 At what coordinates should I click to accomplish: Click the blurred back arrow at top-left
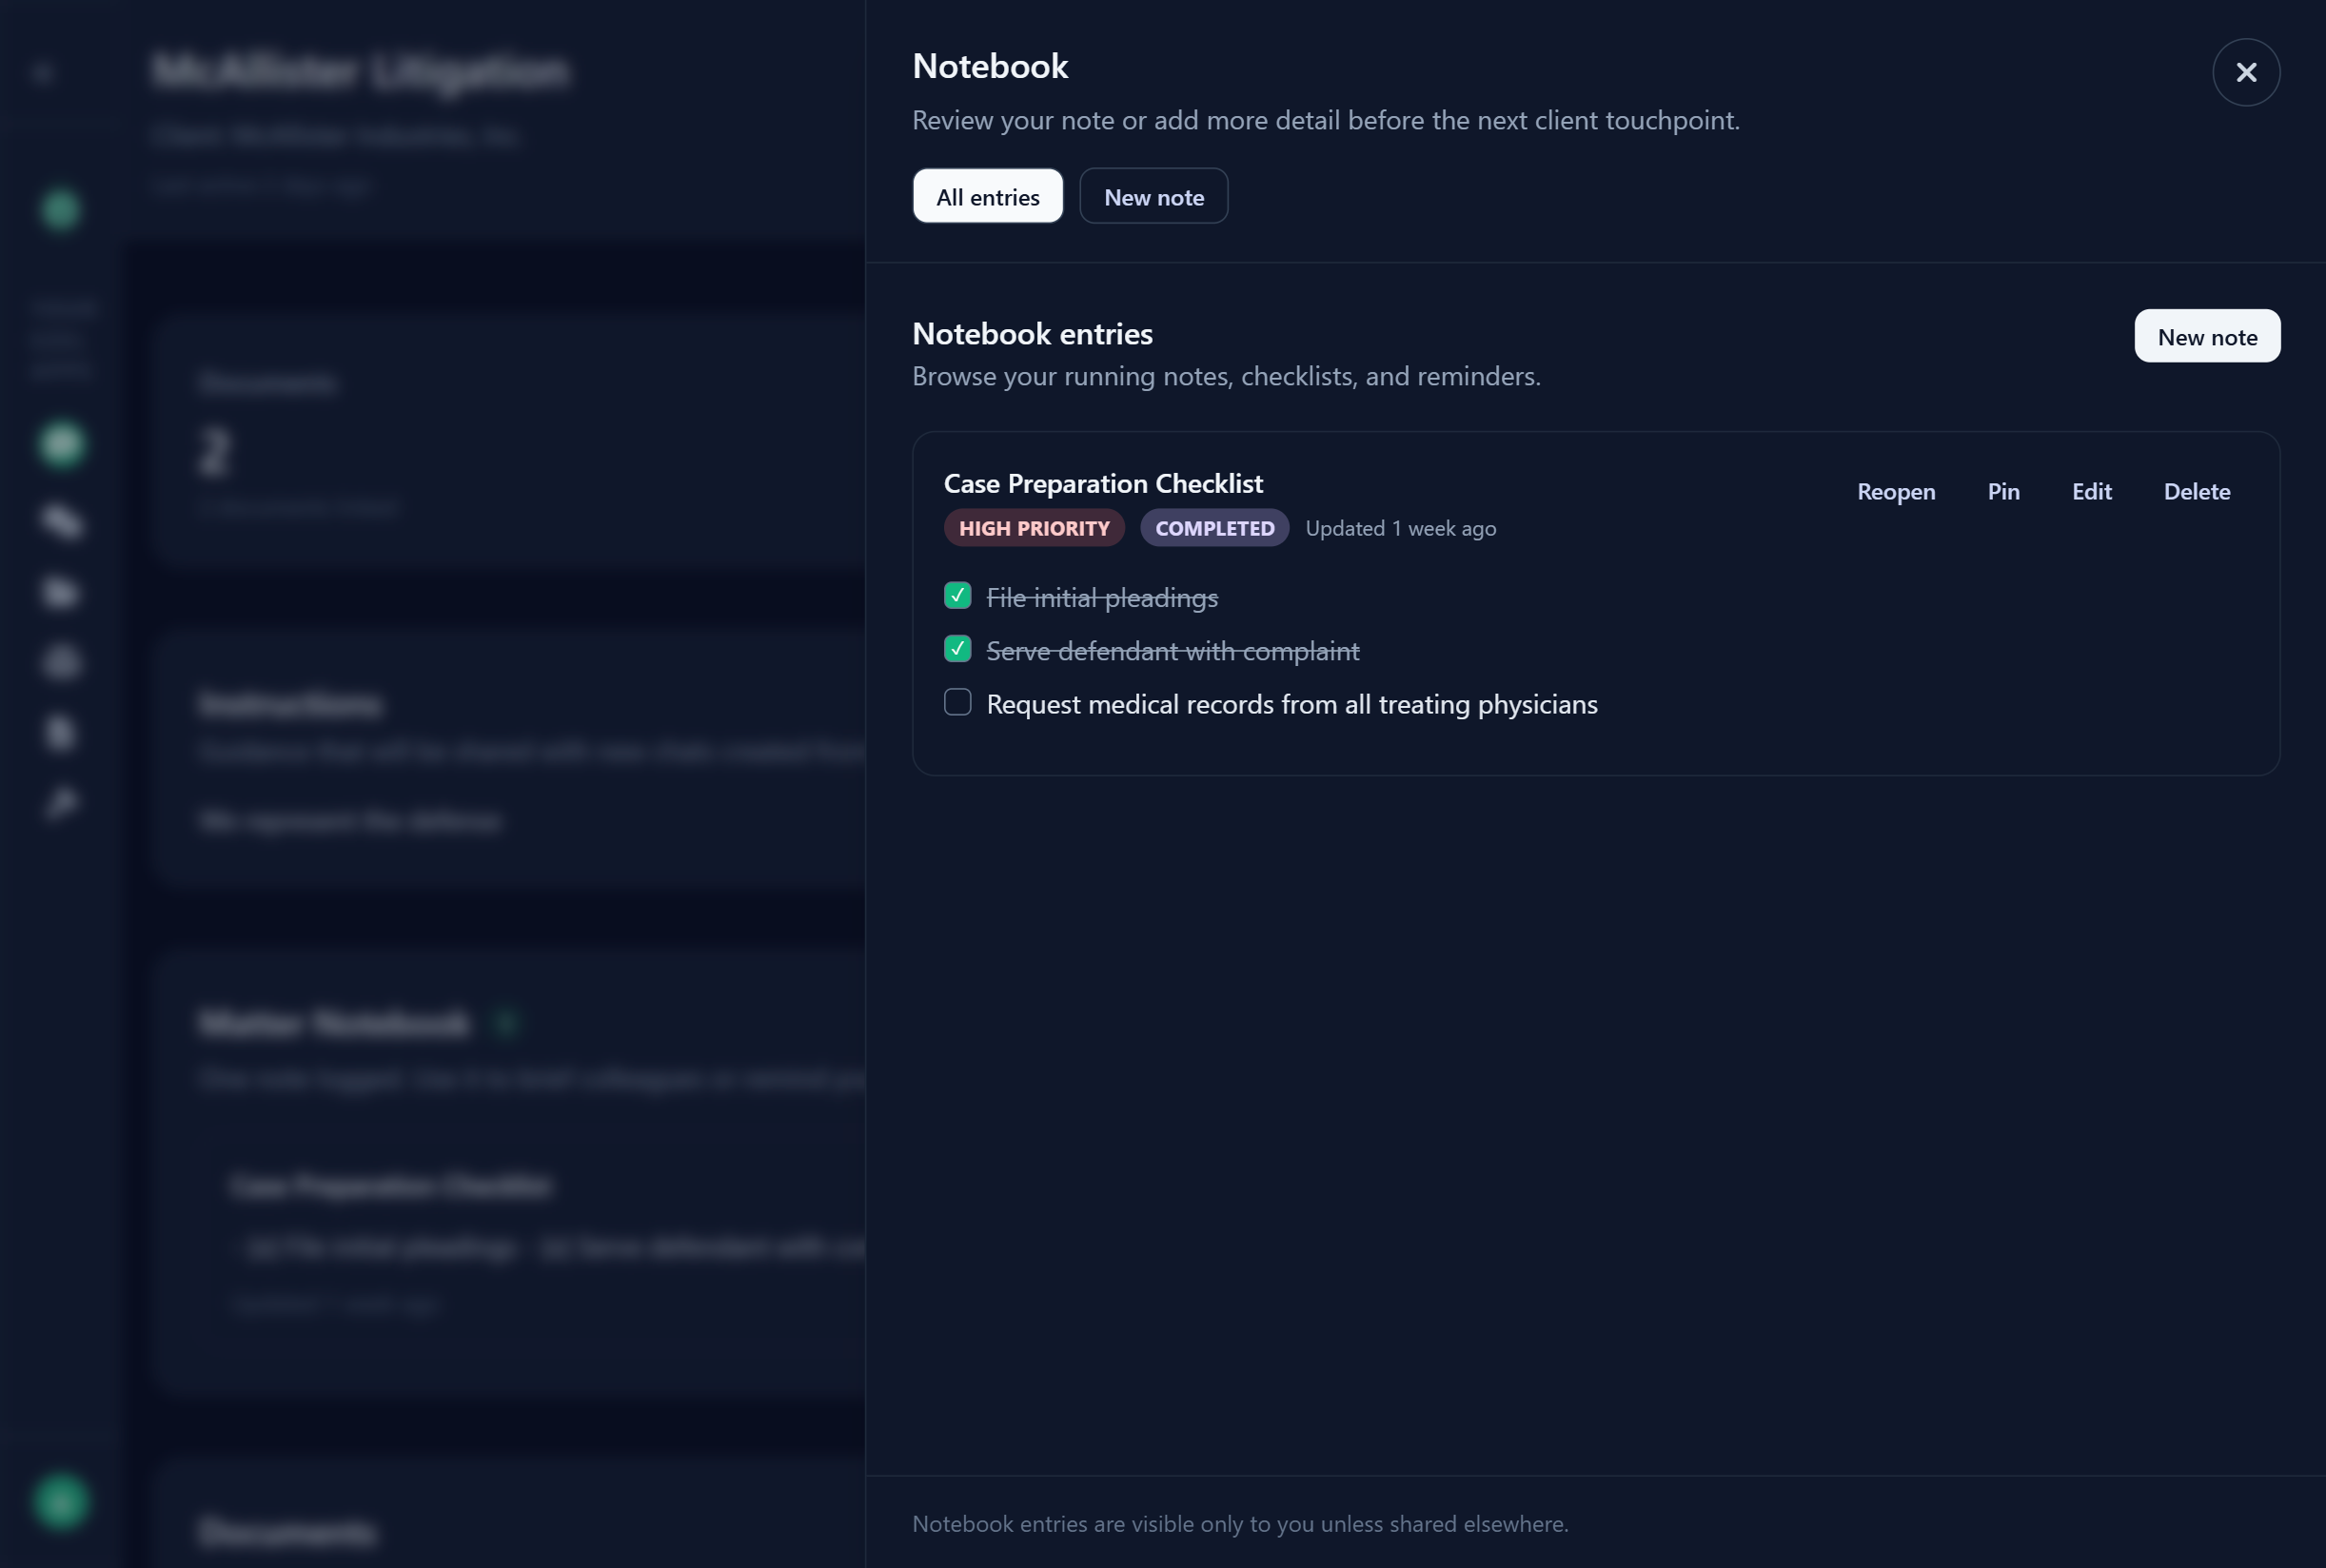pos(42,73)
